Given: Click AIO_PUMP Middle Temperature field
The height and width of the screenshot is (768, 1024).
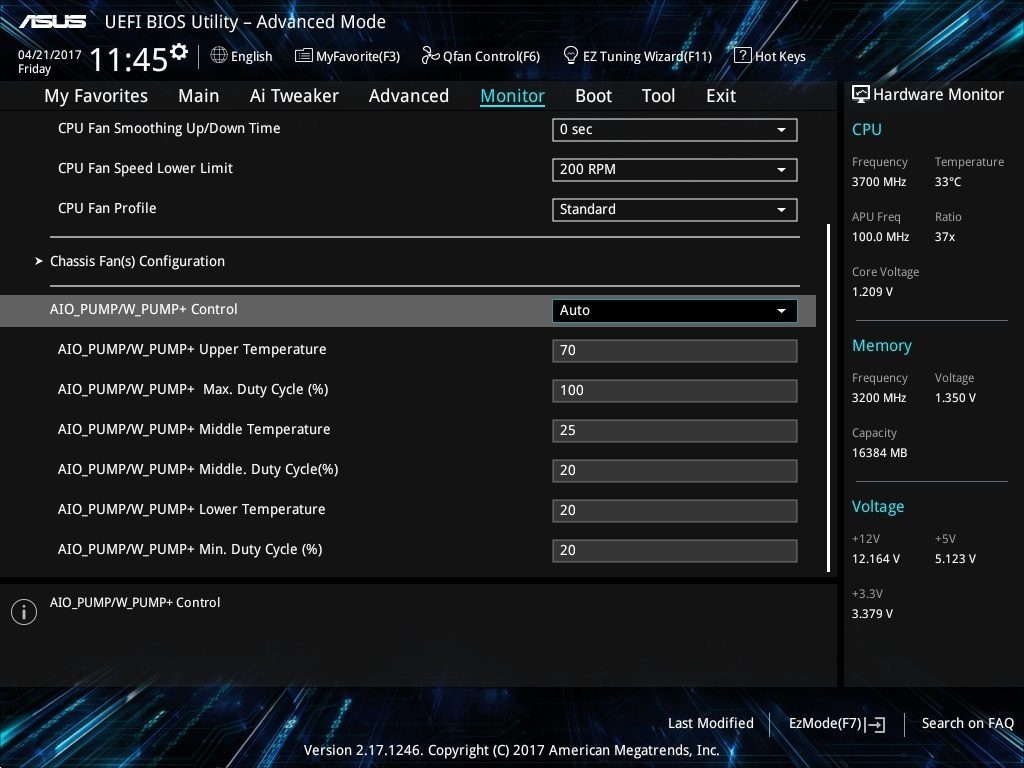Looking at the screenshot, I should coord(675,430).
